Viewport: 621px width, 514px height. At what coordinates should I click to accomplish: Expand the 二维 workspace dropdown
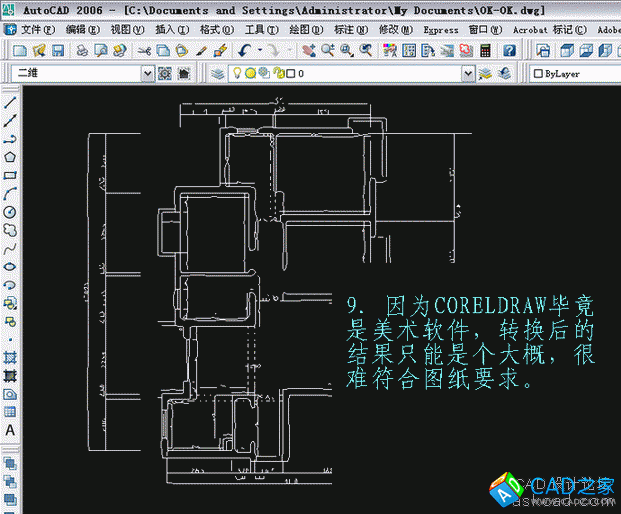coord(148,74)
